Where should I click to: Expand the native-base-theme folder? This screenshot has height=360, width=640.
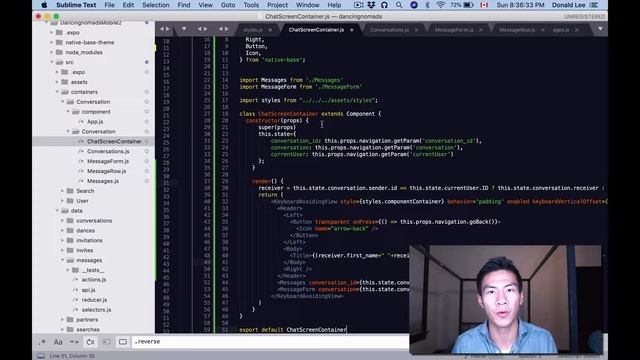52,42
